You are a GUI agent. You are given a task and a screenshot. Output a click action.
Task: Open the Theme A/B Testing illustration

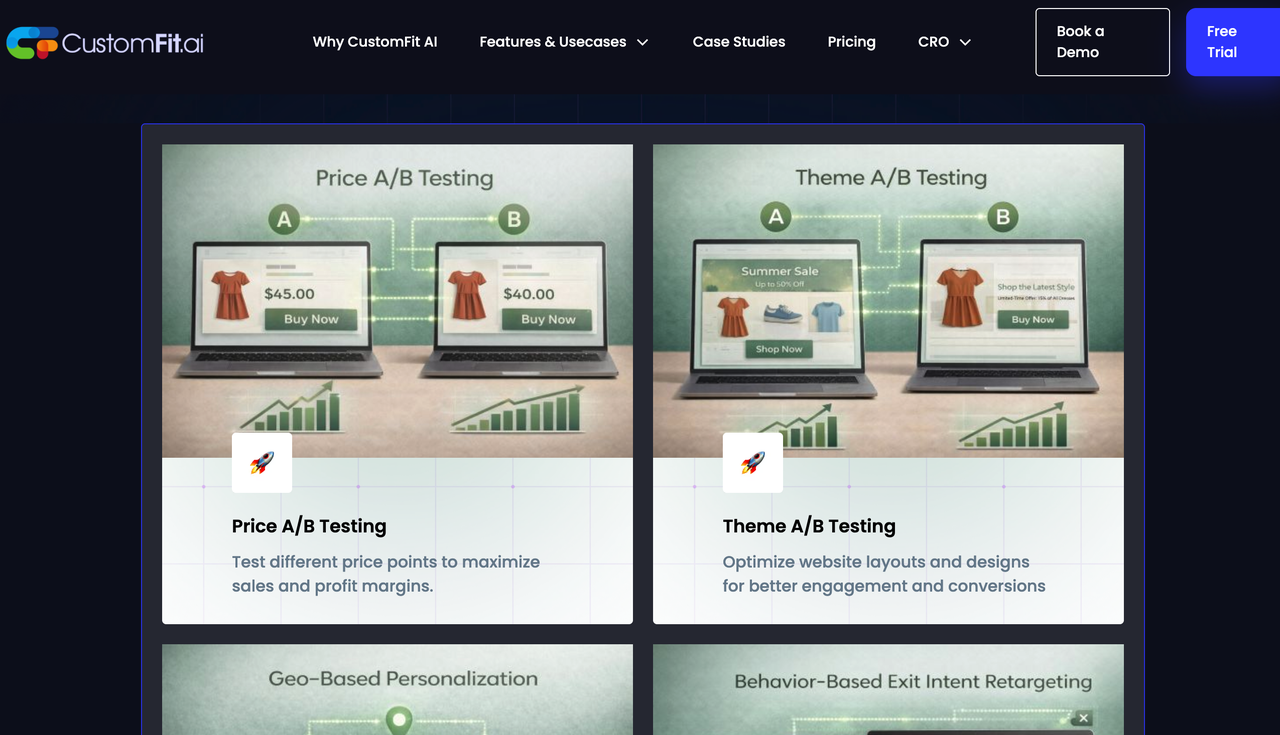coord(888,300)
